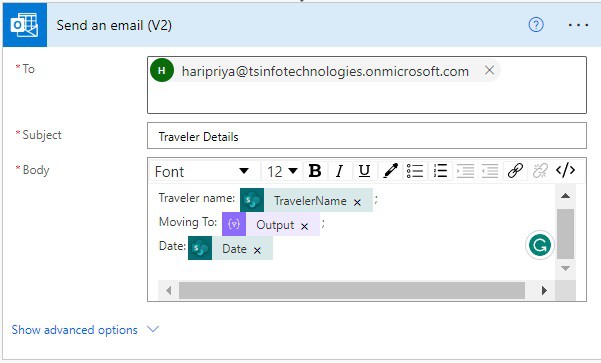Toggle italic formatting
This screenshot has height=363, width=601.
click(x=339, y=171)
